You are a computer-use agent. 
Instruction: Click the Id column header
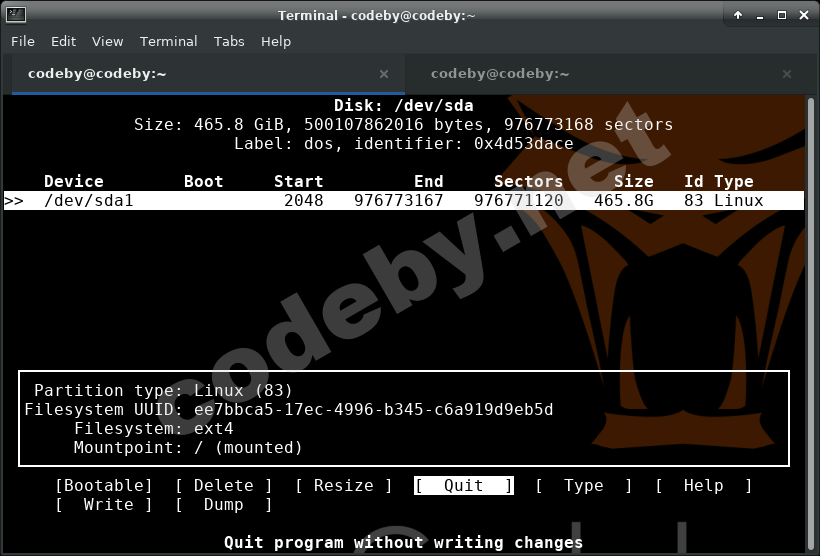(x=694, y=181)
